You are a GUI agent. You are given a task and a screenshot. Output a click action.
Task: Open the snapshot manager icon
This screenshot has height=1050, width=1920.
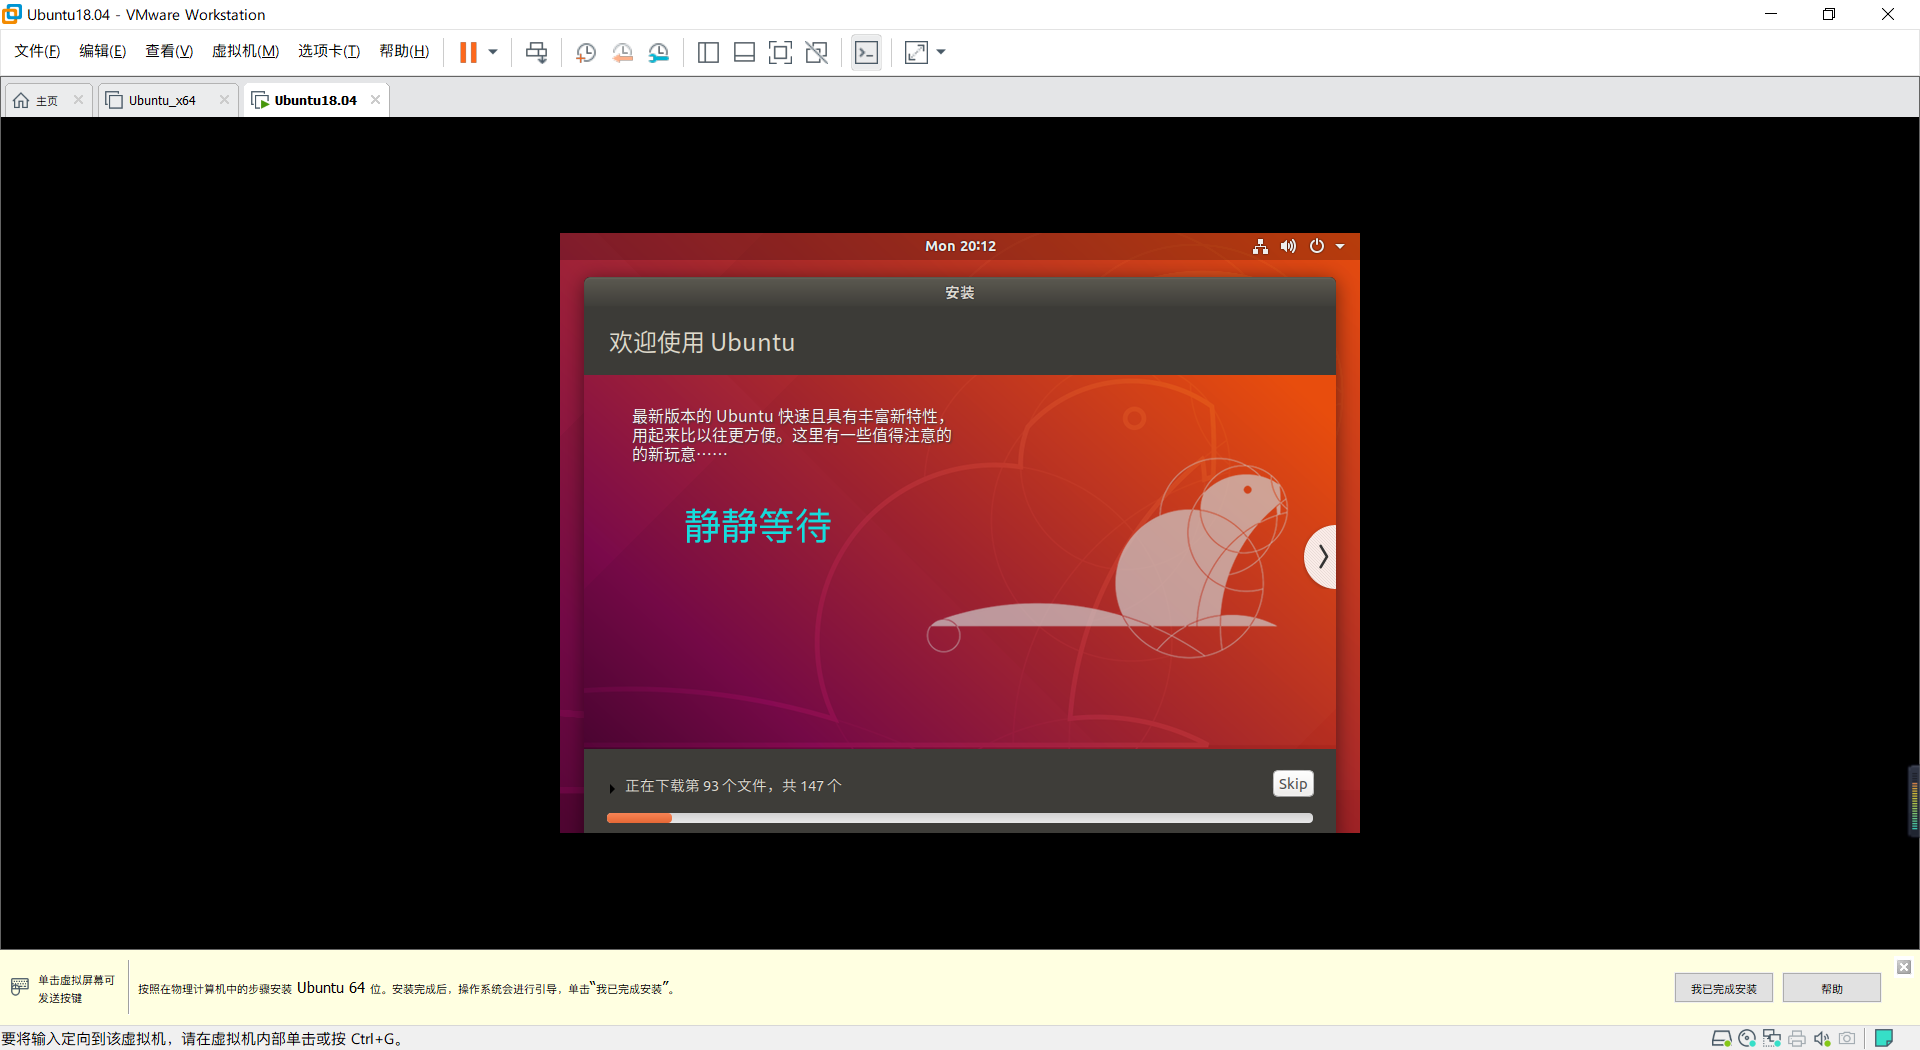point(659,52)
